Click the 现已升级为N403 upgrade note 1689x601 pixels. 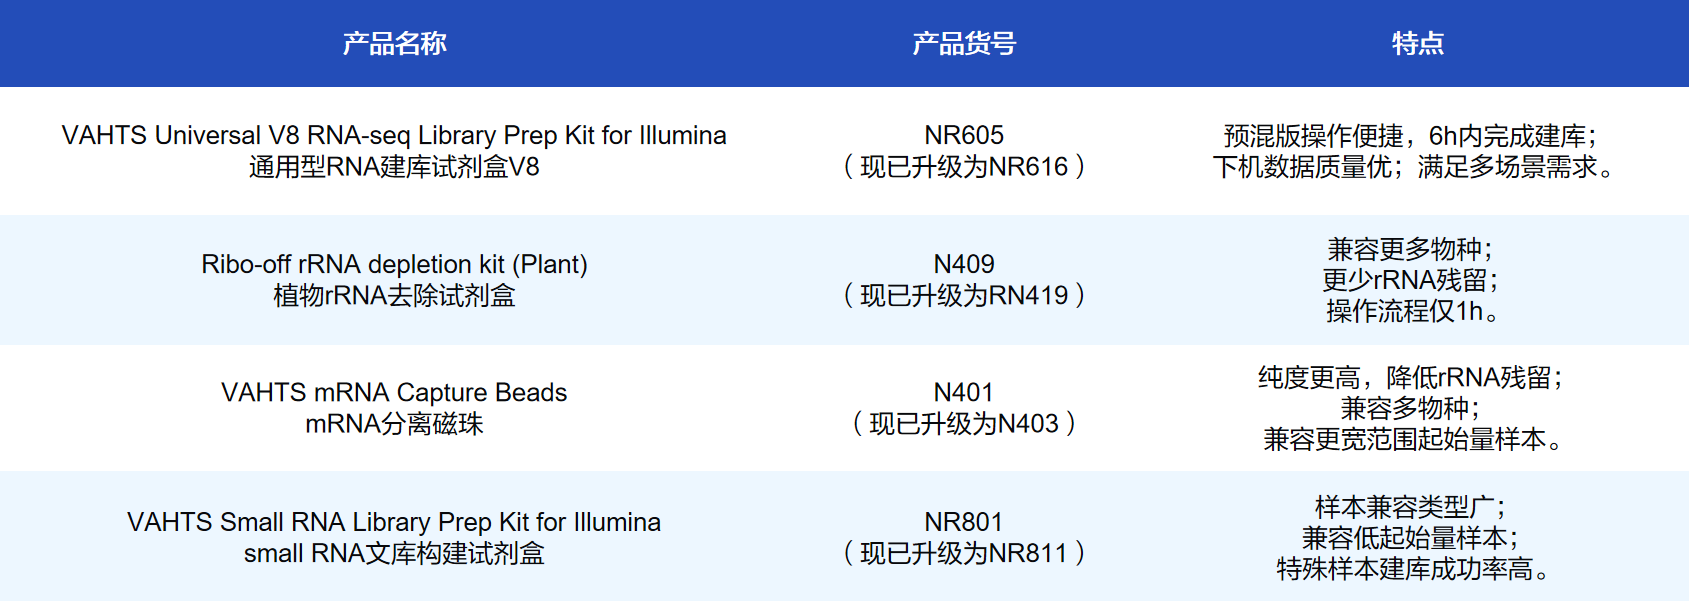(x=964, y=424)
